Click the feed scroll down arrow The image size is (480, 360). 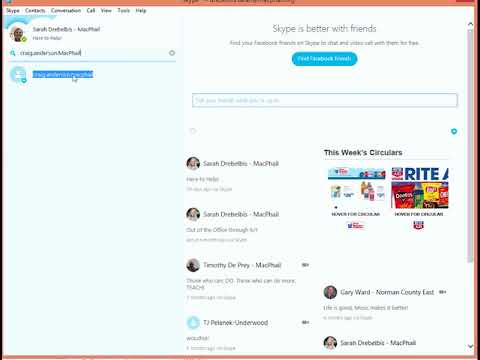tap(470, 346)
